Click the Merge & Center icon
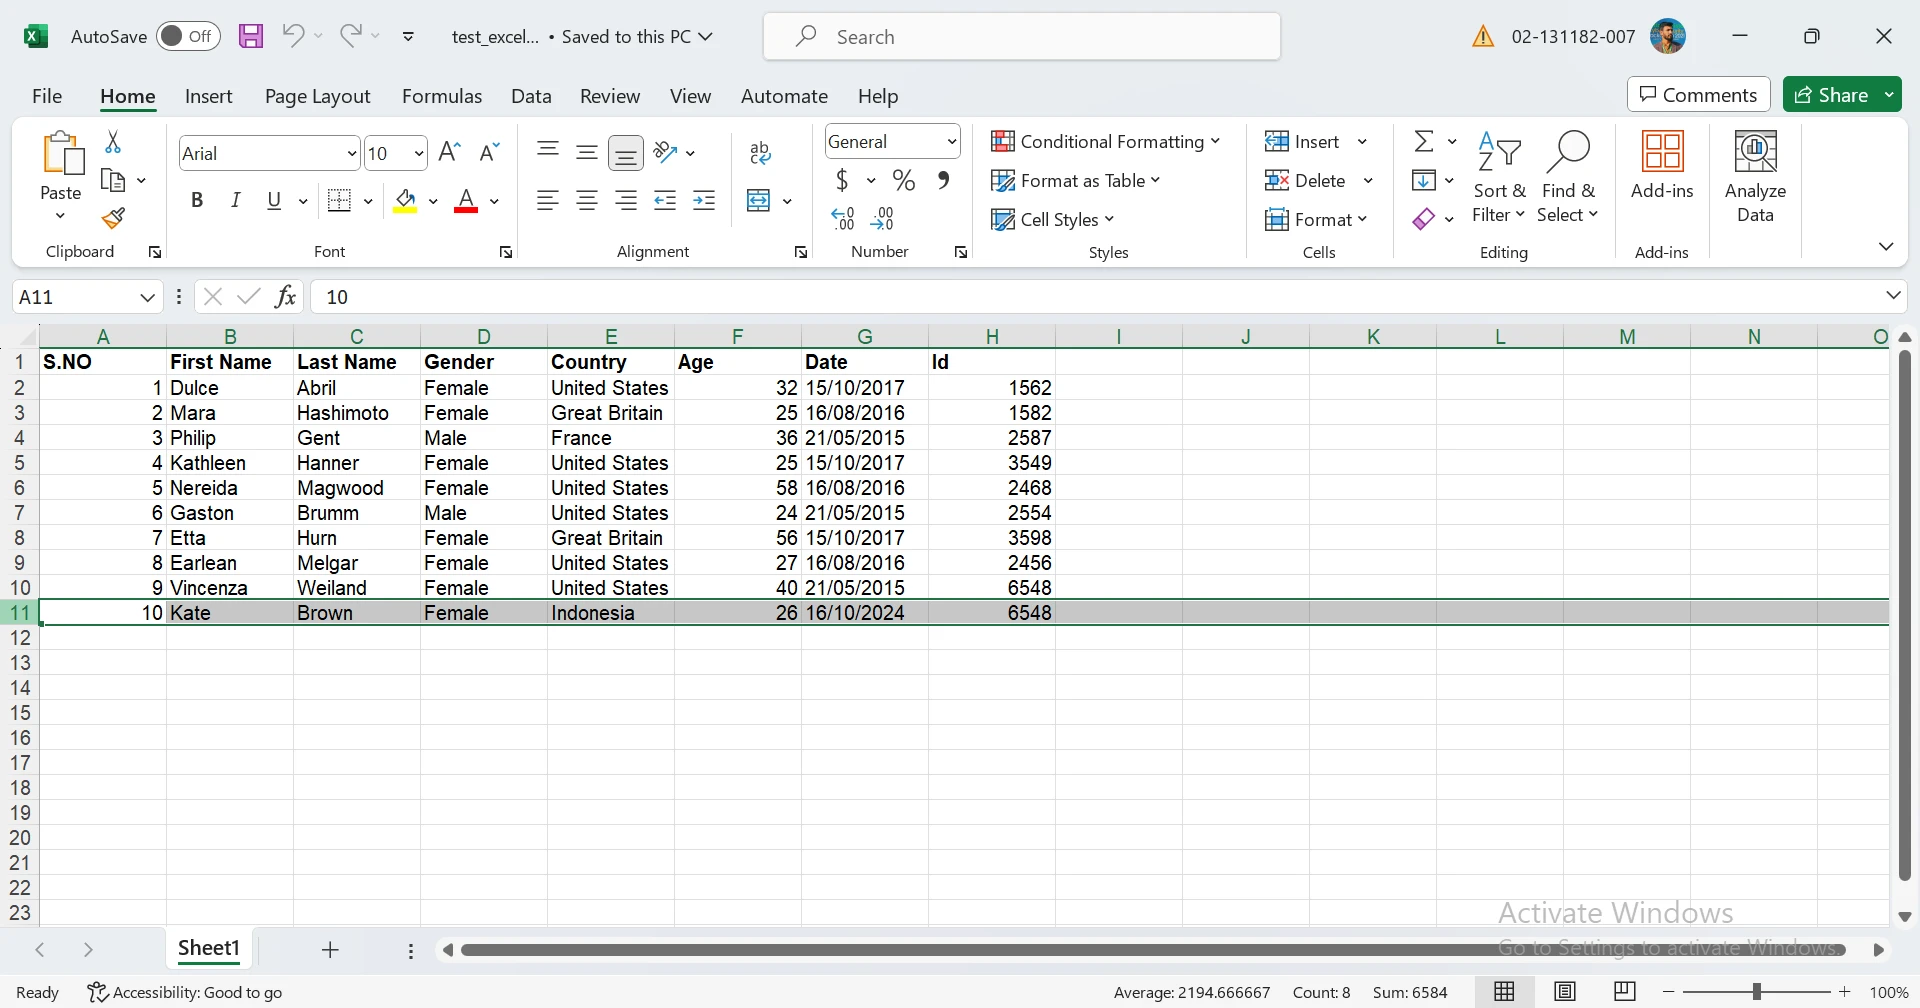 tap(759, 201)
